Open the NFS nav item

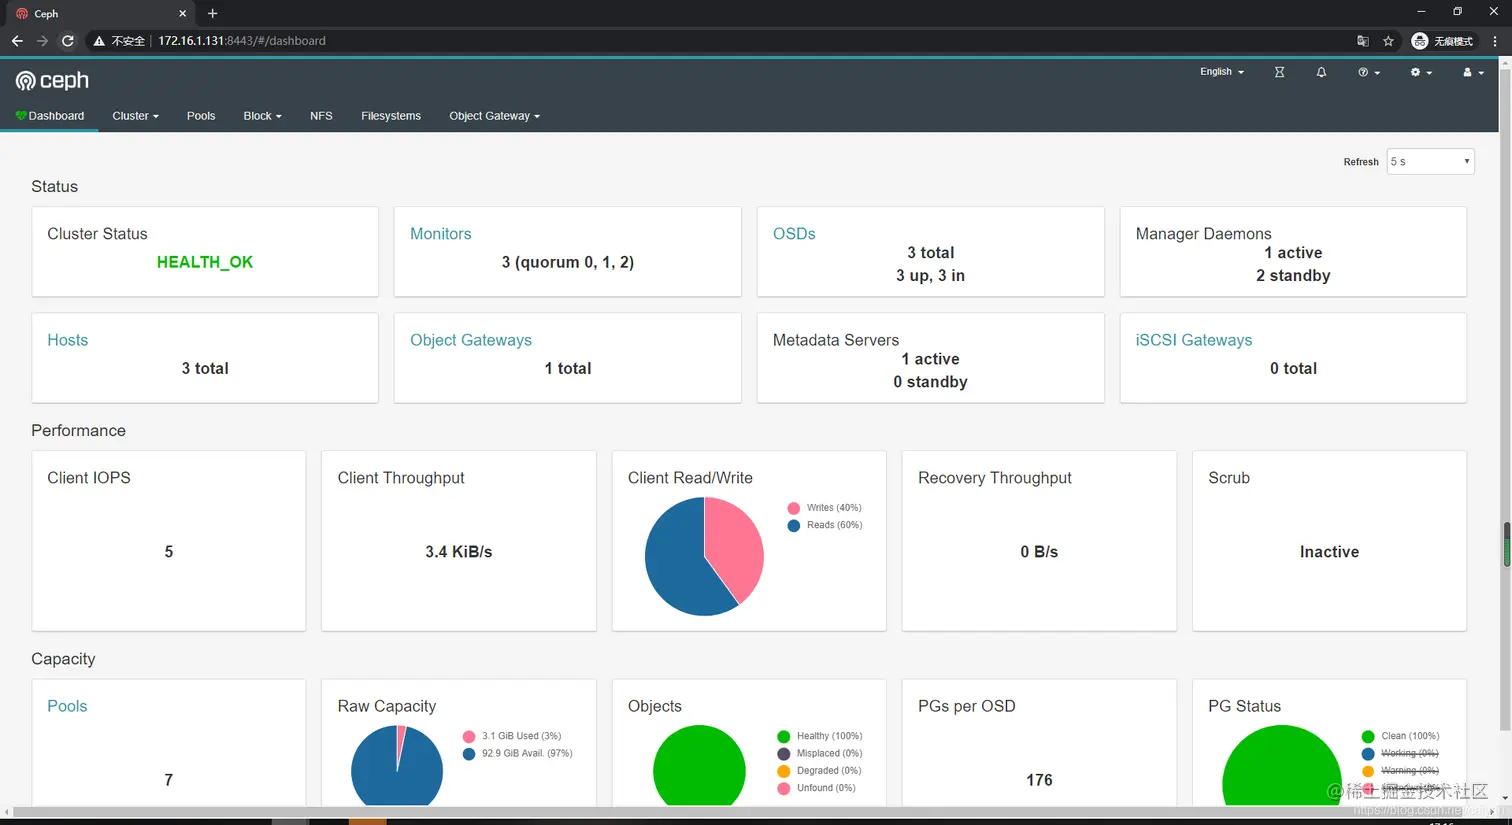[x=321, y=116]
